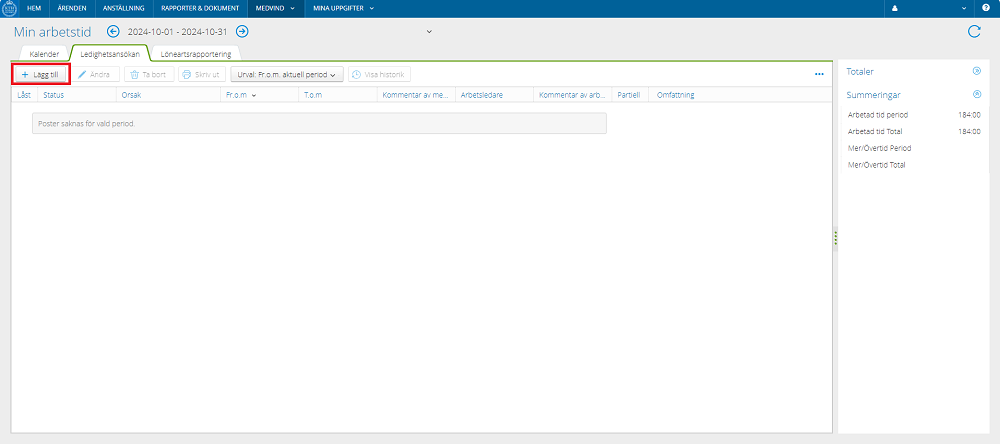1000x444 pixels.
Task: Click the Skriv ut print button
Action: pyautogui.click(x=202, y=75)
